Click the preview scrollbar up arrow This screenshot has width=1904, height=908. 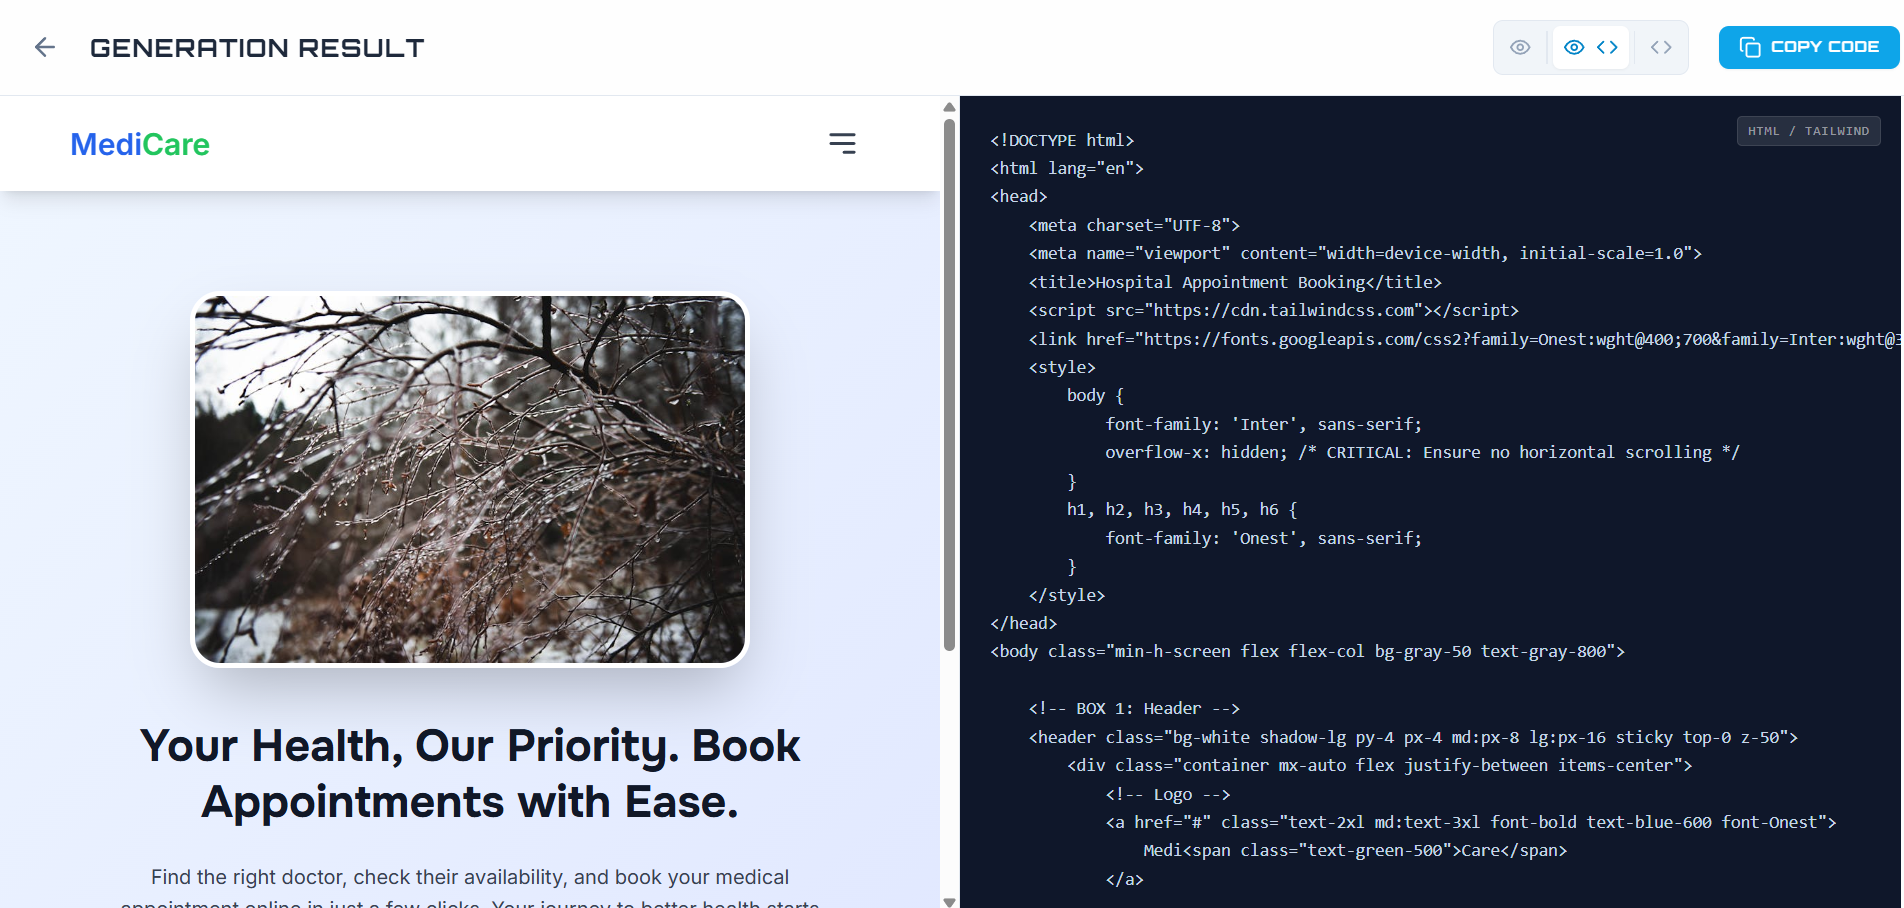(949, 107)
